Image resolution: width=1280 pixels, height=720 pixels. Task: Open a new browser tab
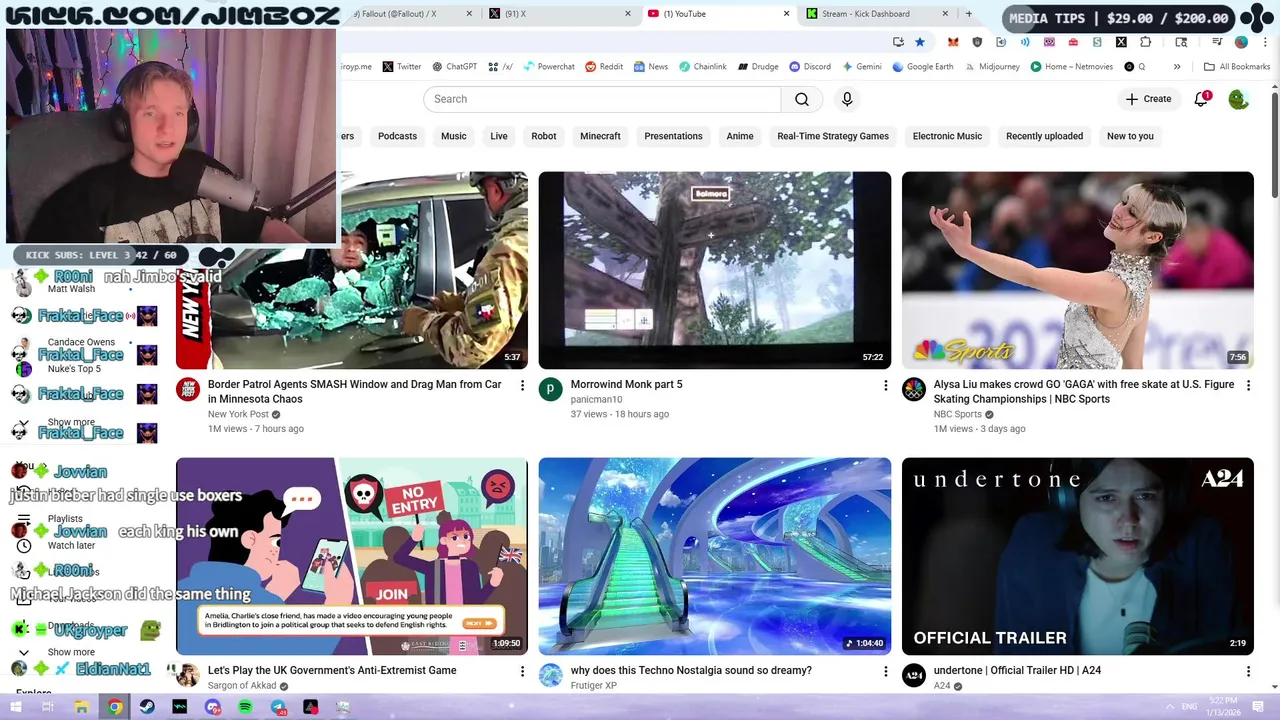pos(968,14)
